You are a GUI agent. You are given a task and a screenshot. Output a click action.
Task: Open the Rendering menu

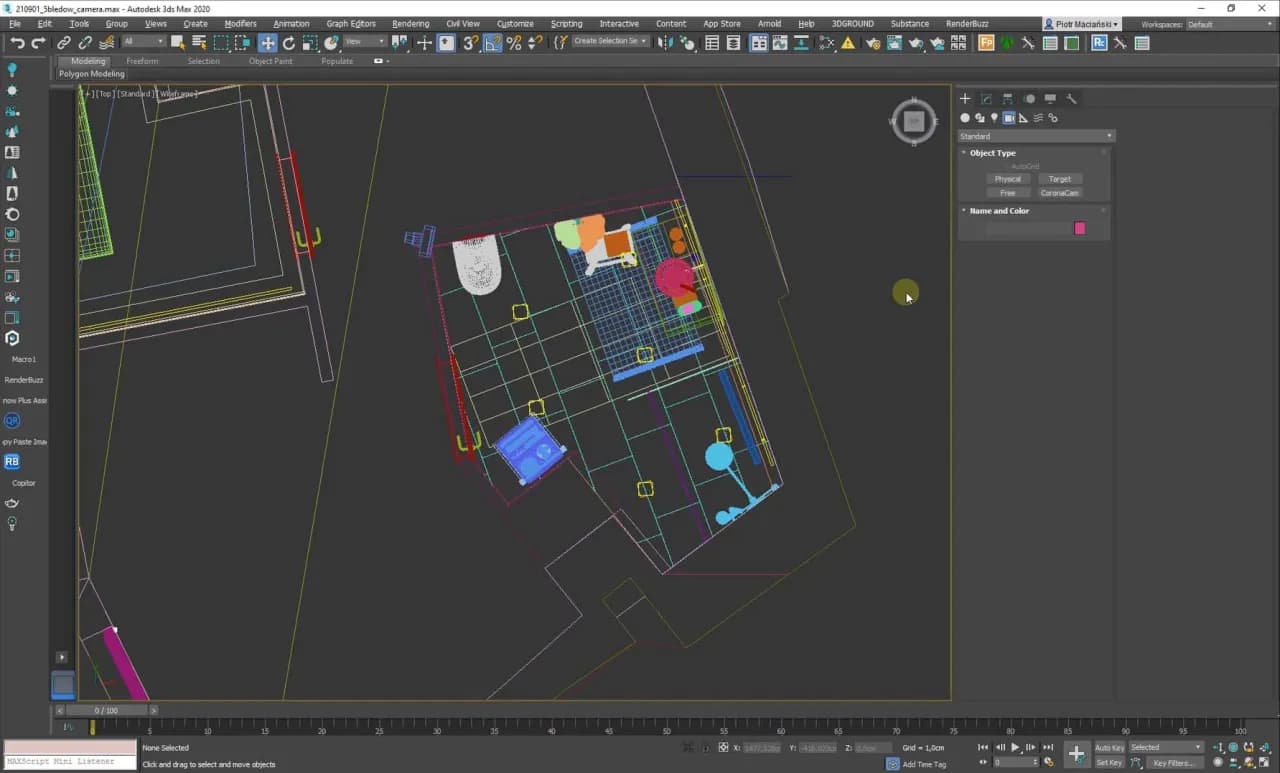point(410,23)
